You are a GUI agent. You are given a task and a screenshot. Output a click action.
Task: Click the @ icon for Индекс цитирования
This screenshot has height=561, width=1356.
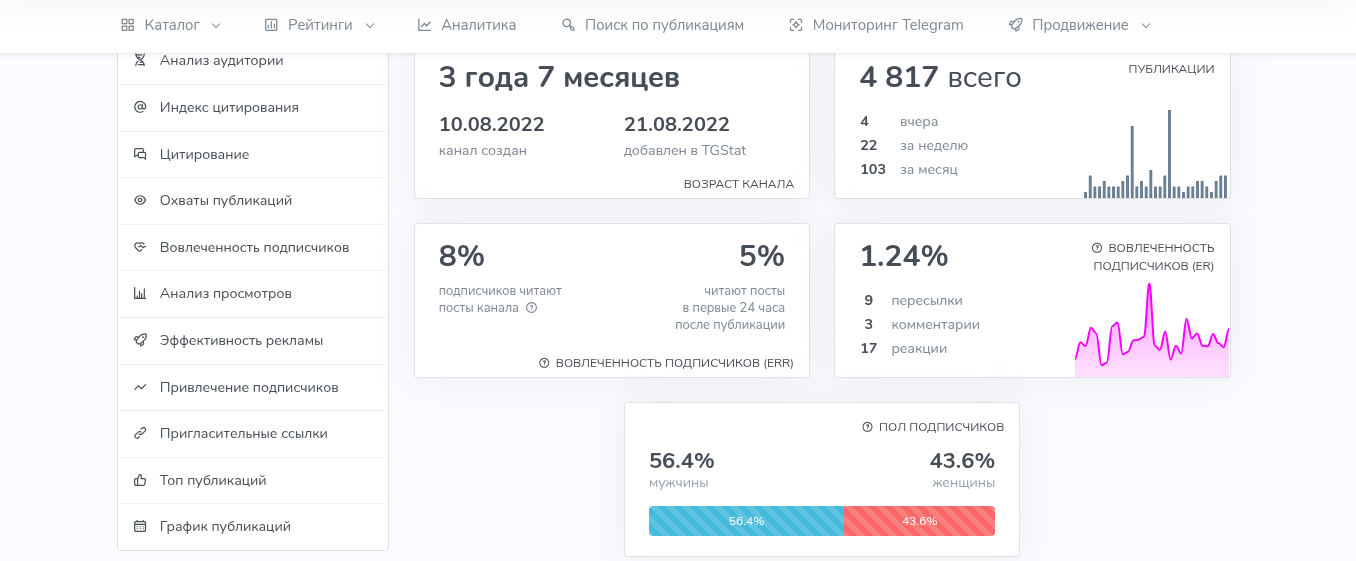140,107
